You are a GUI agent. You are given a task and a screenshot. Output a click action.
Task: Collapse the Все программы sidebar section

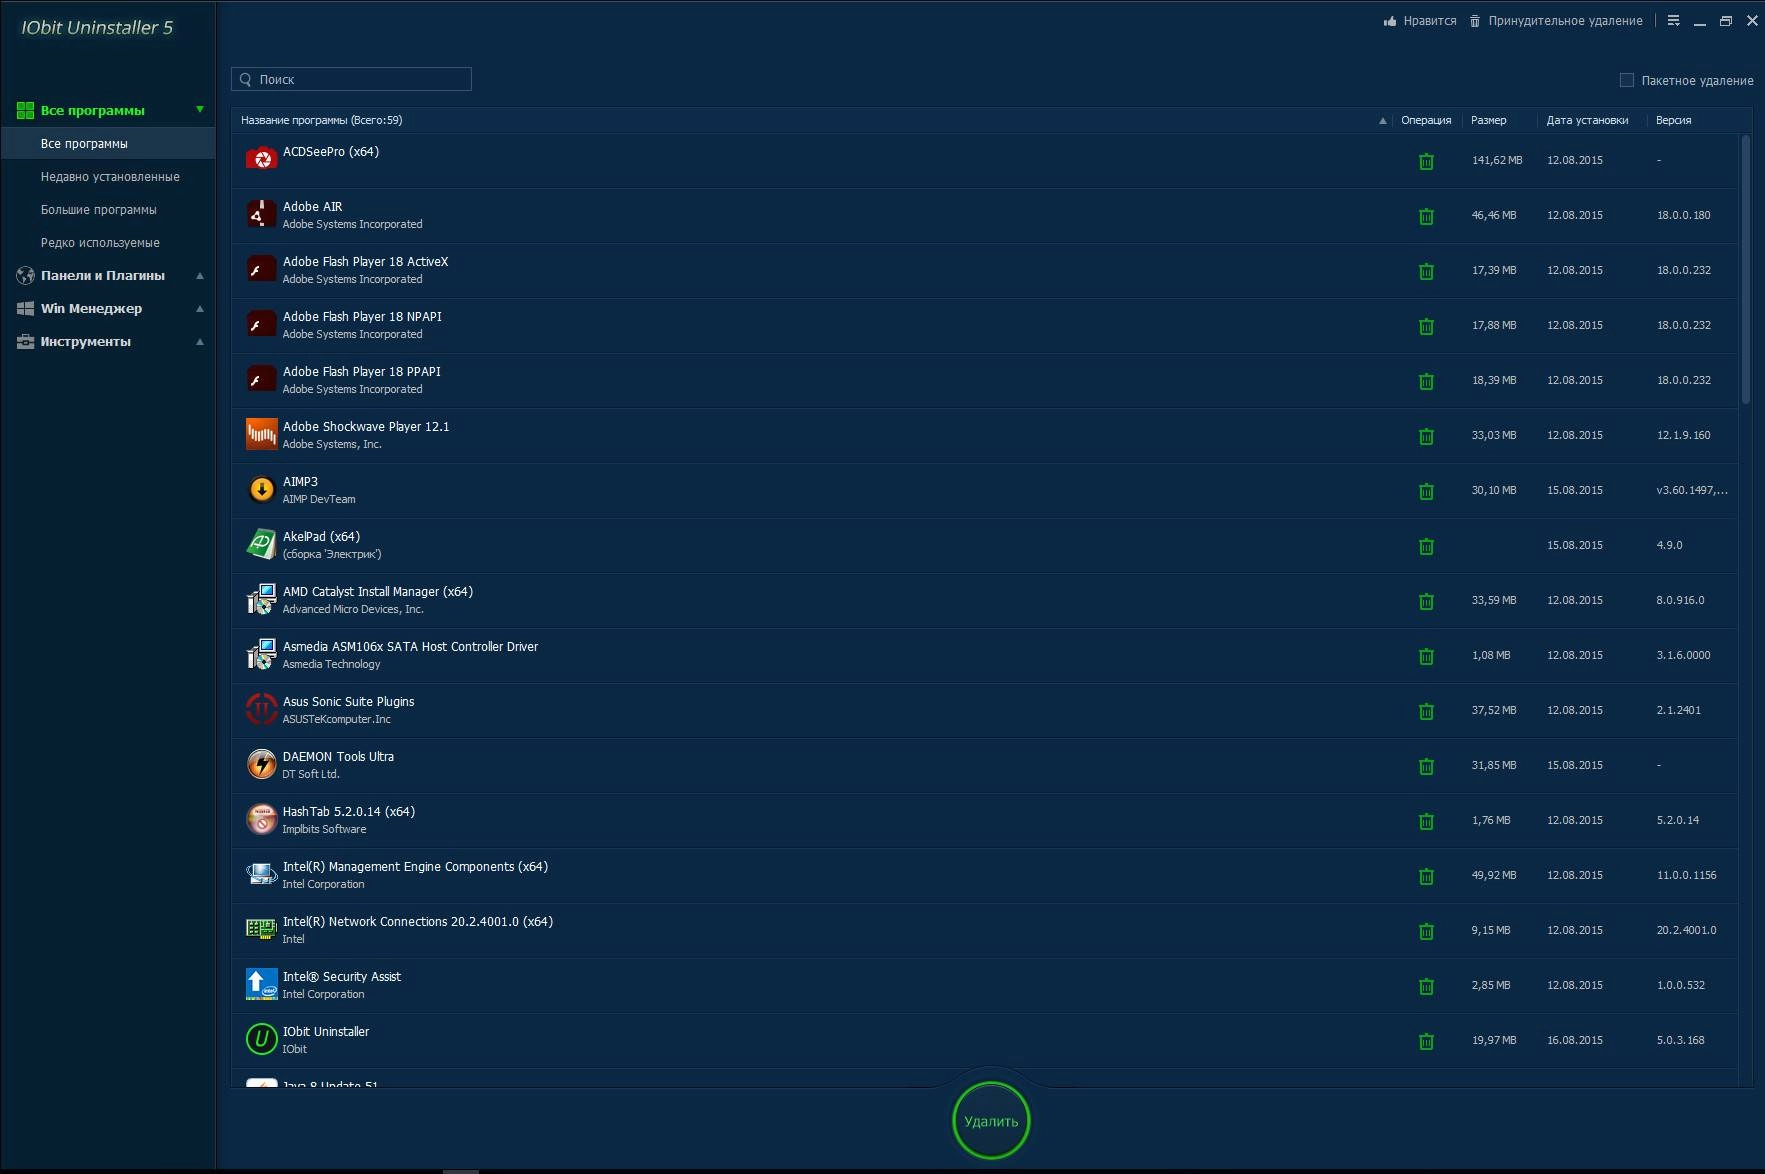[x=200, y=110]
